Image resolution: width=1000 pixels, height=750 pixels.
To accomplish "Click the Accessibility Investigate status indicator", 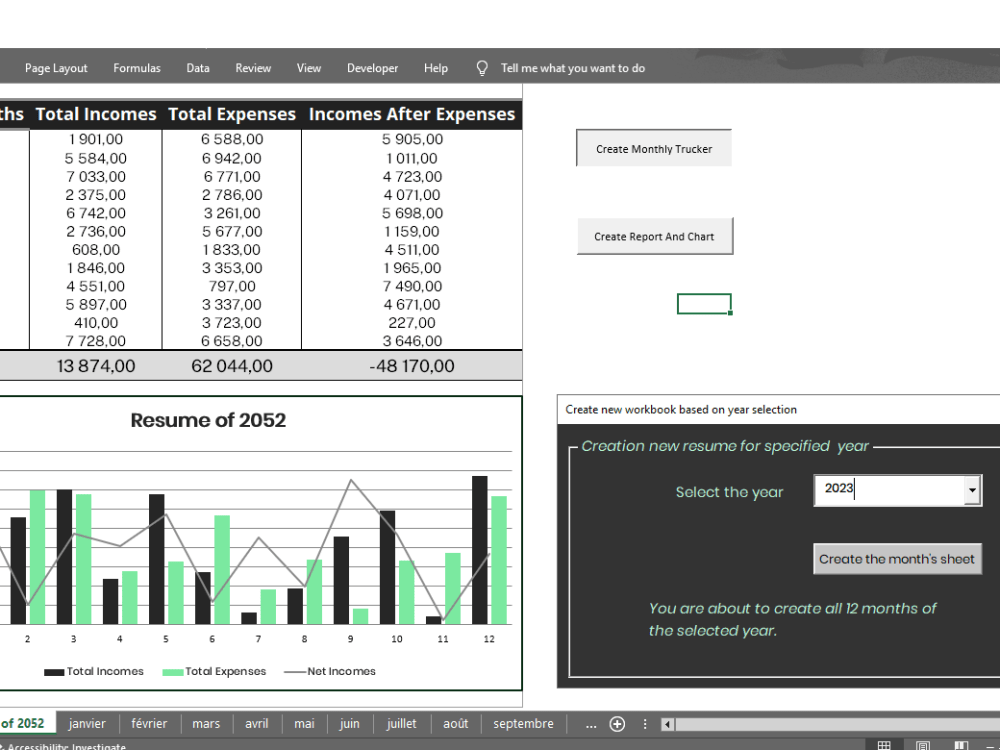I will 60,745.
